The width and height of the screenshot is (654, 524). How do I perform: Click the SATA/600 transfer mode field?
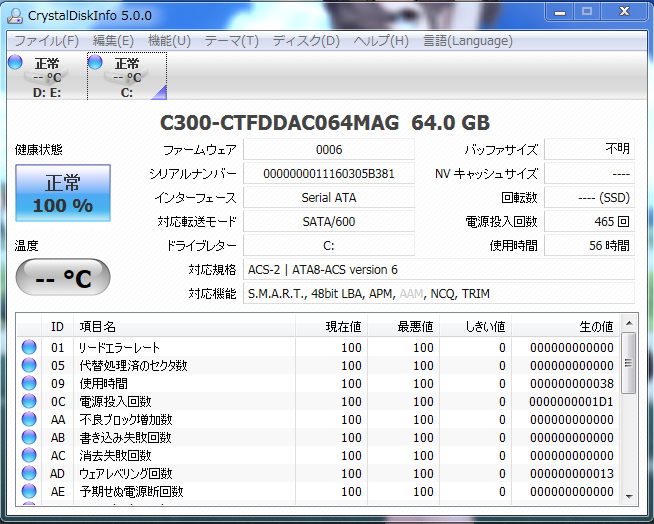329,222
